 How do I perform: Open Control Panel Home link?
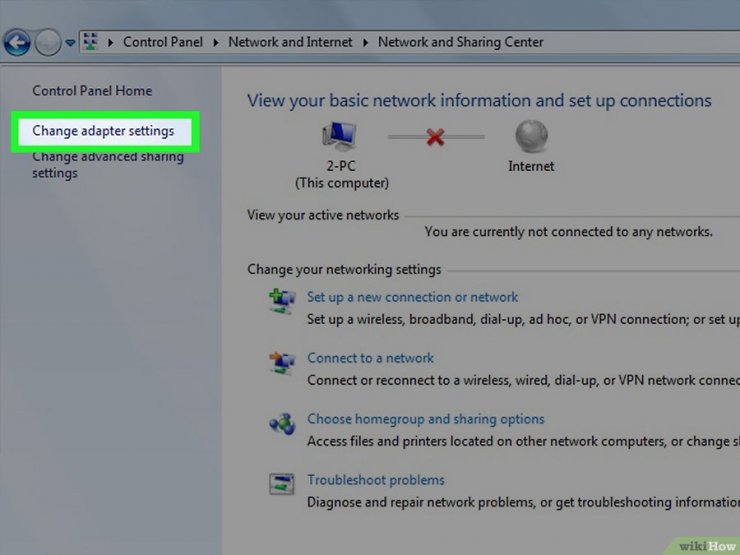click(x=92, y=91)
